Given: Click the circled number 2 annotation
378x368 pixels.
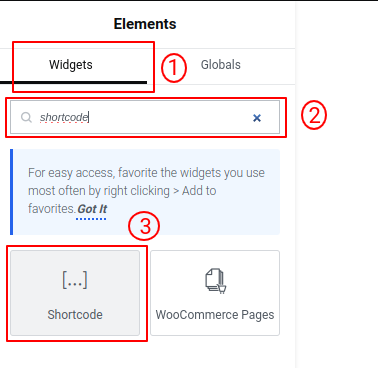Looking at the screenshot, I should (x=314, y=115).
